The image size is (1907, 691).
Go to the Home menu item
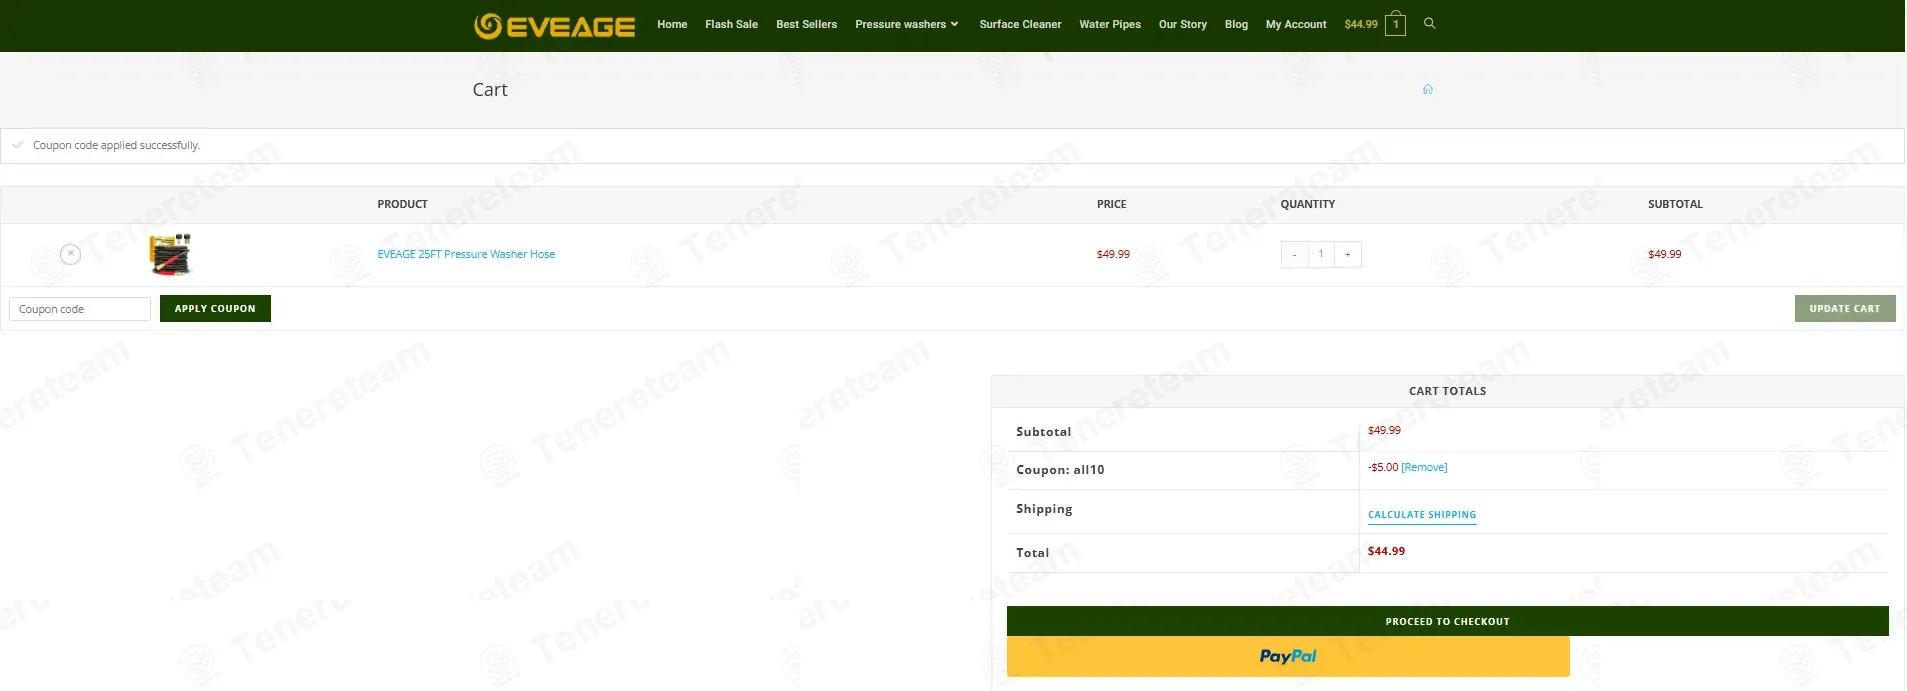click(x=672, y=24)
